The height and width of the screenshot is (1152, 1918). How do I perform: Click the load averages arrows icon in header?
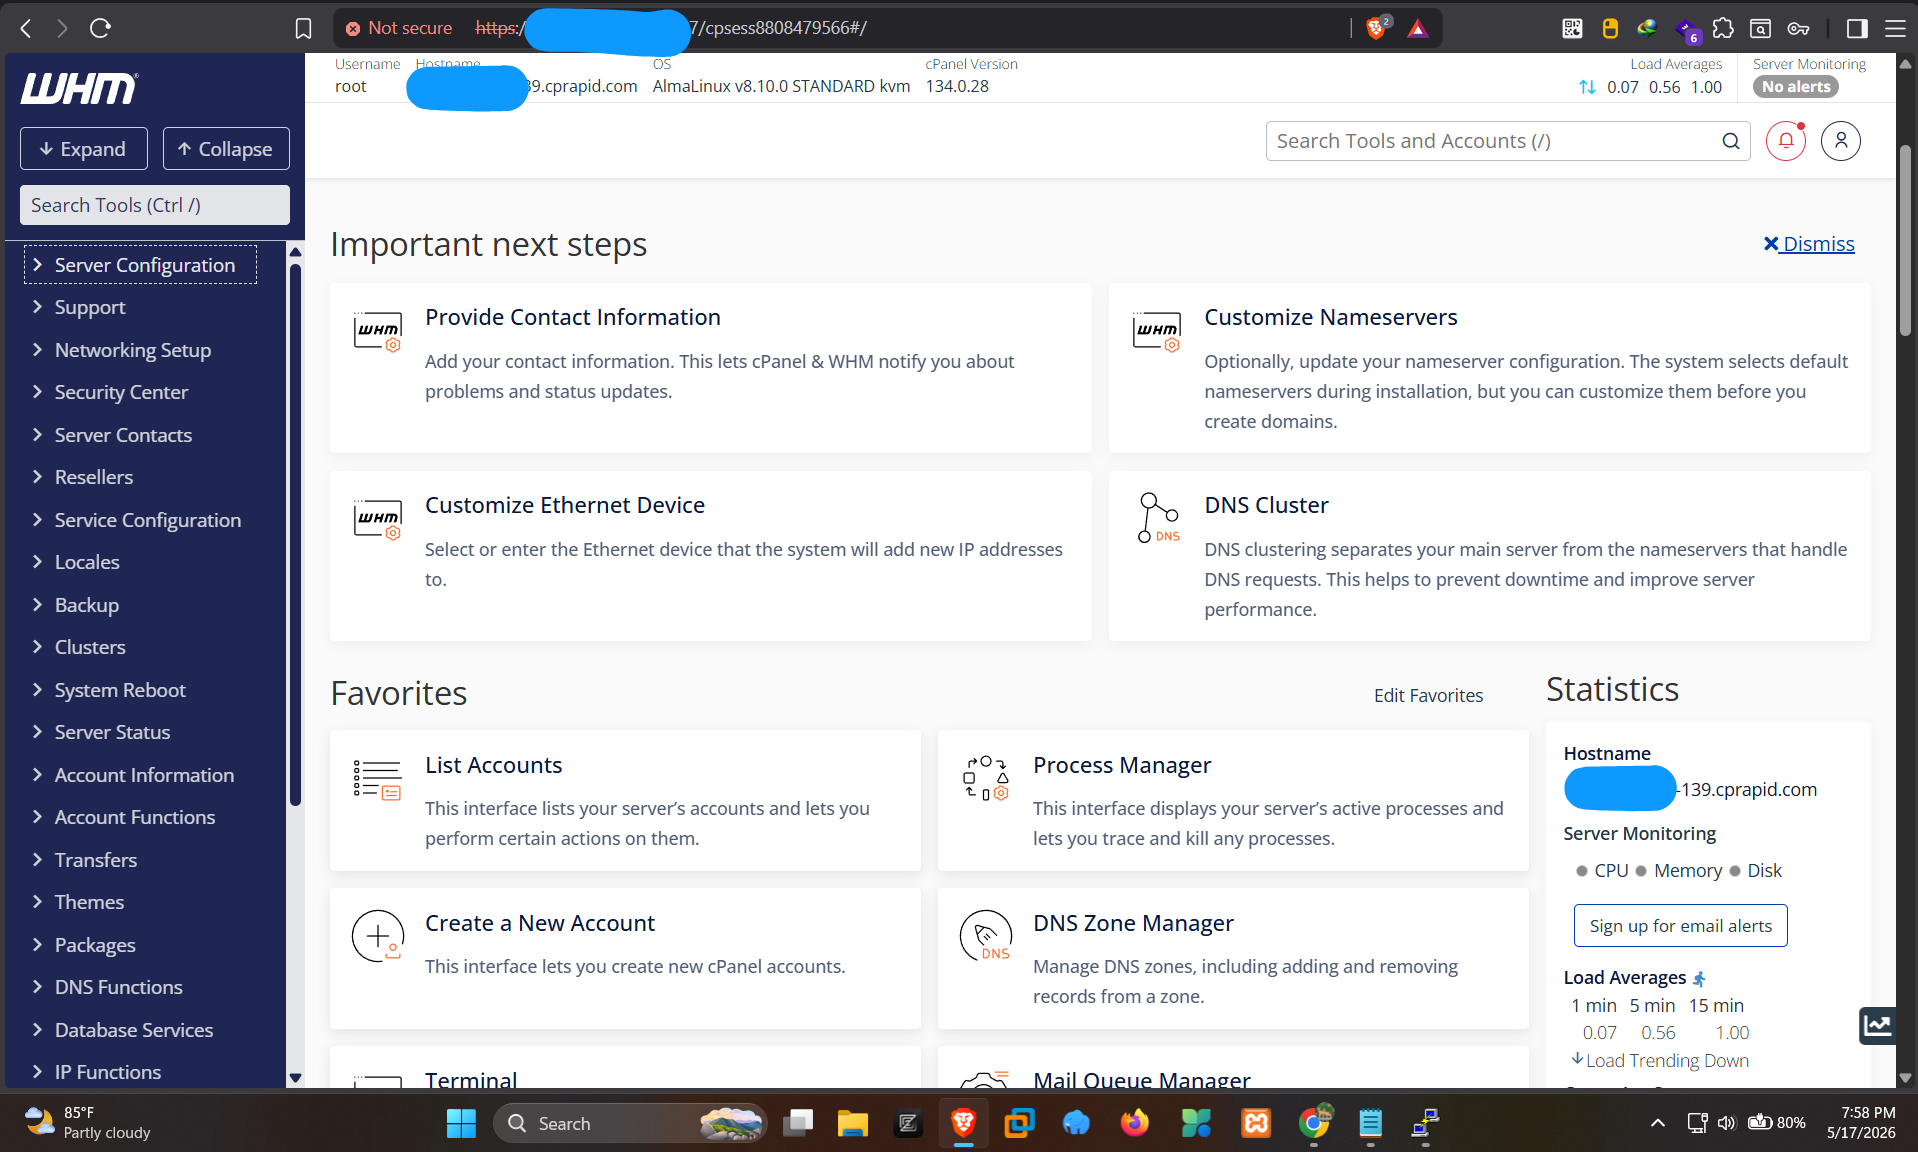point(1587,87)
